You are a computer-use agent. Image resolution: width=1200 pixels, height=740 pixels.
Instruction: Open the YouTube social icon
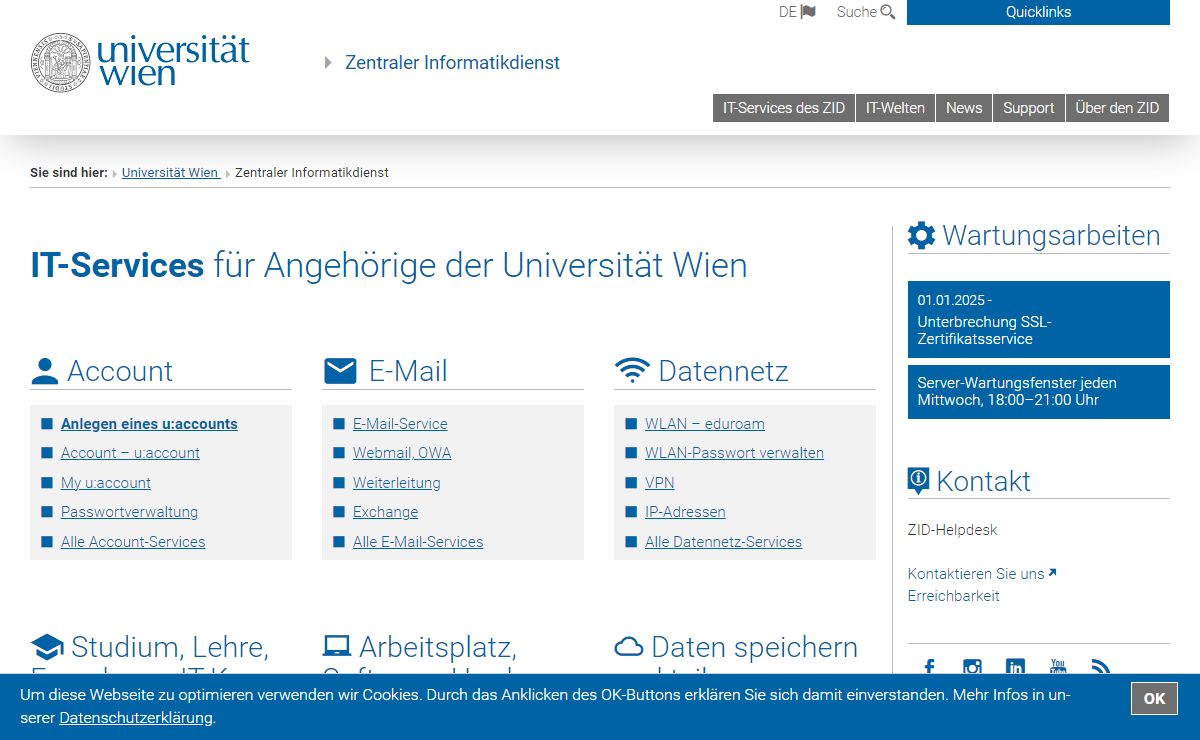pyautogui.click(x=1058, y=668)
